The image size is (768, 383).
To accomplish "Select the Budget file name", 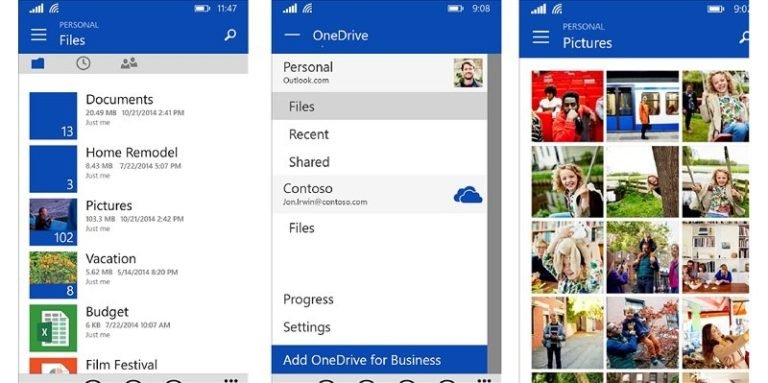I will [x=107, y=311].
